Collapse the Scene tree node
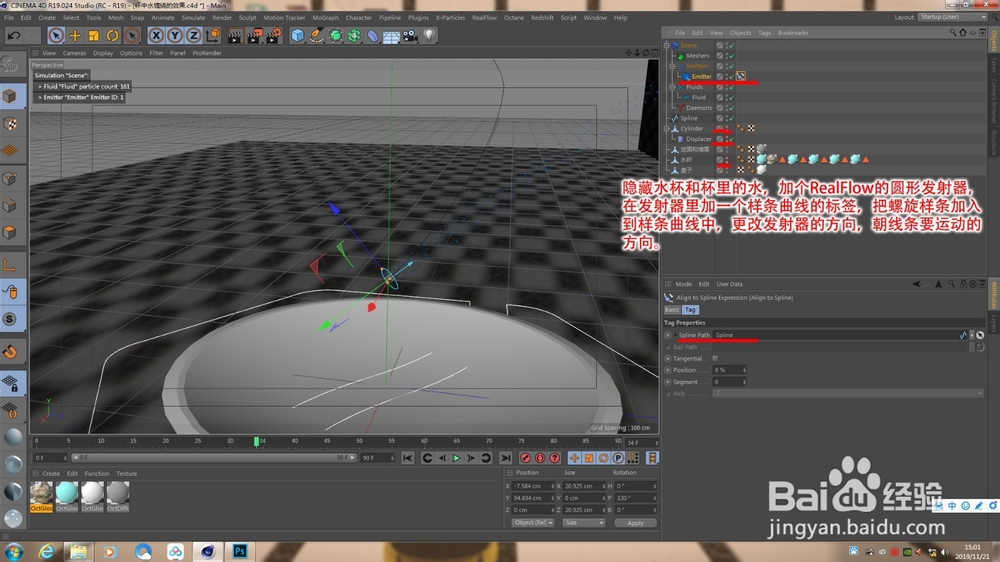The image size is (1000, 562). coord(666,45)
